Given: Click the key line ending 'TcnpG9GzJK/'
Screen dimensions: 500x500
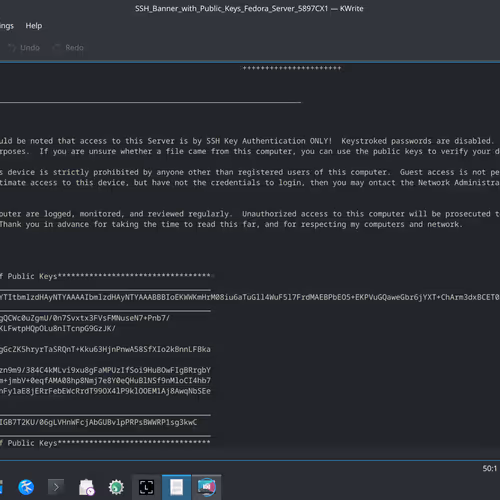Looking at the screenshot, I should pos(58,328).
